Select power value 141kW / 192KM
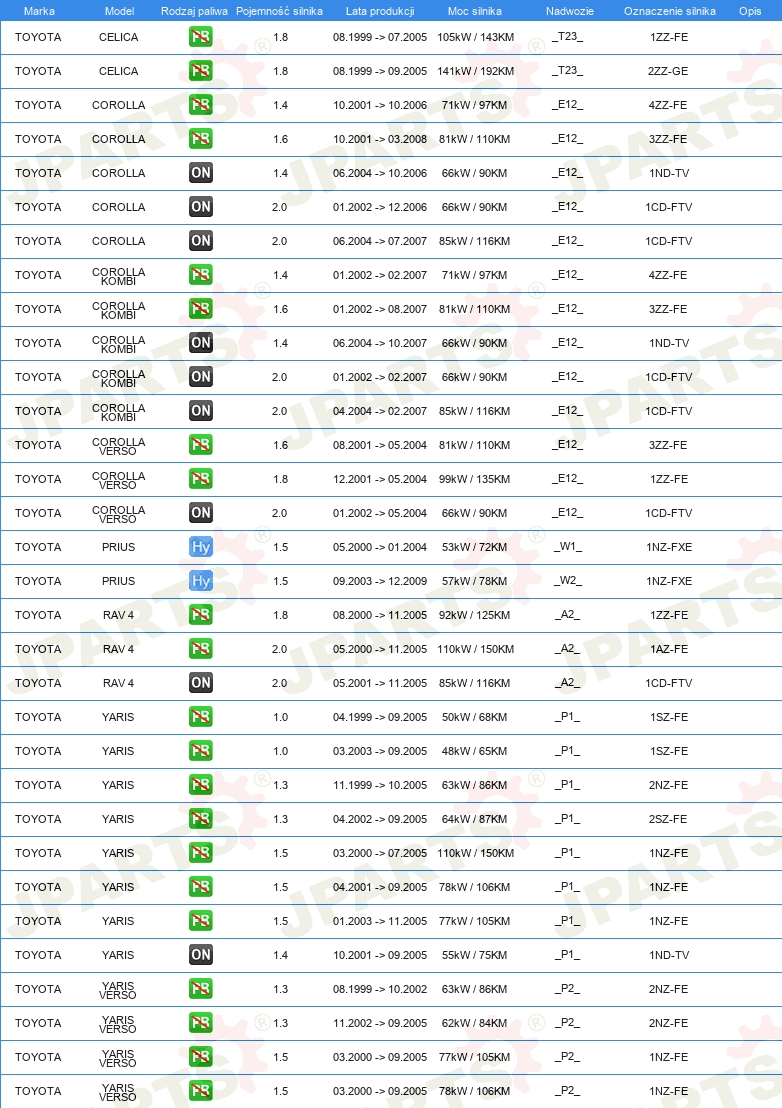This screenshot has width=782, height=1108. click(475, 71)
